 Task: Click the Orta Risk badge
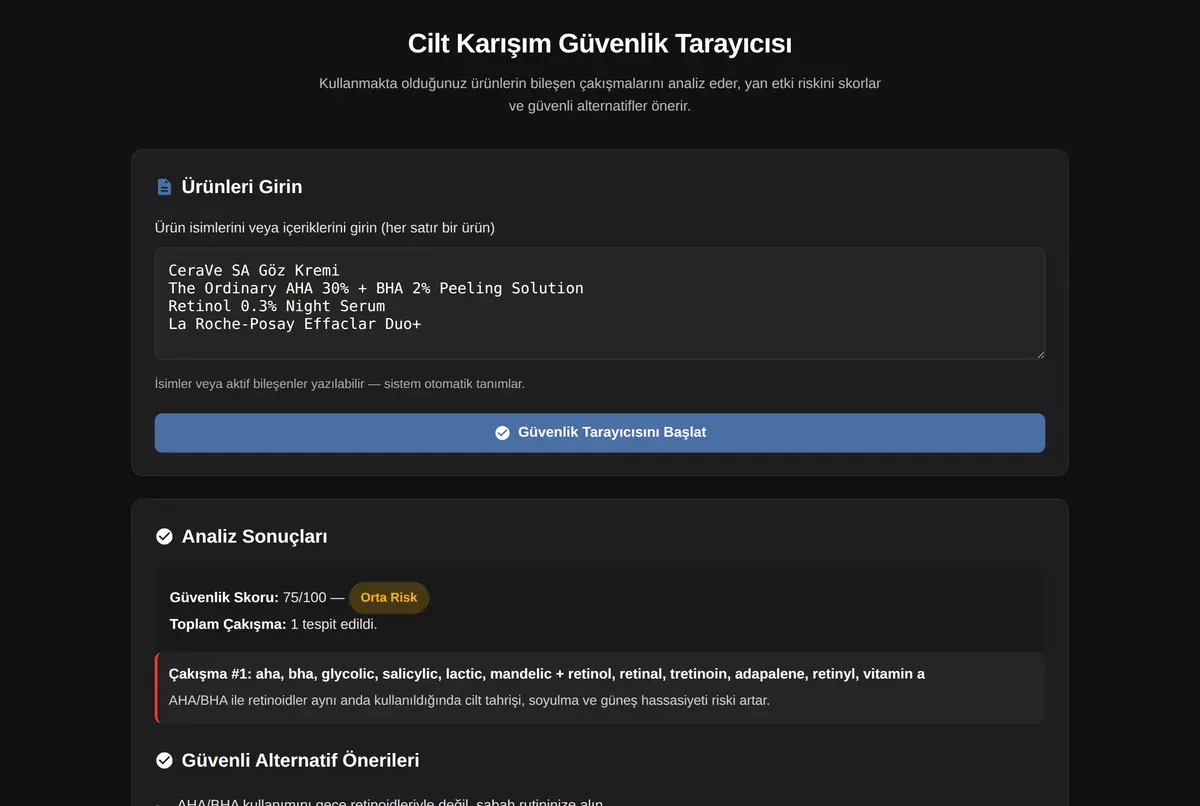click(x=389, y=598)
